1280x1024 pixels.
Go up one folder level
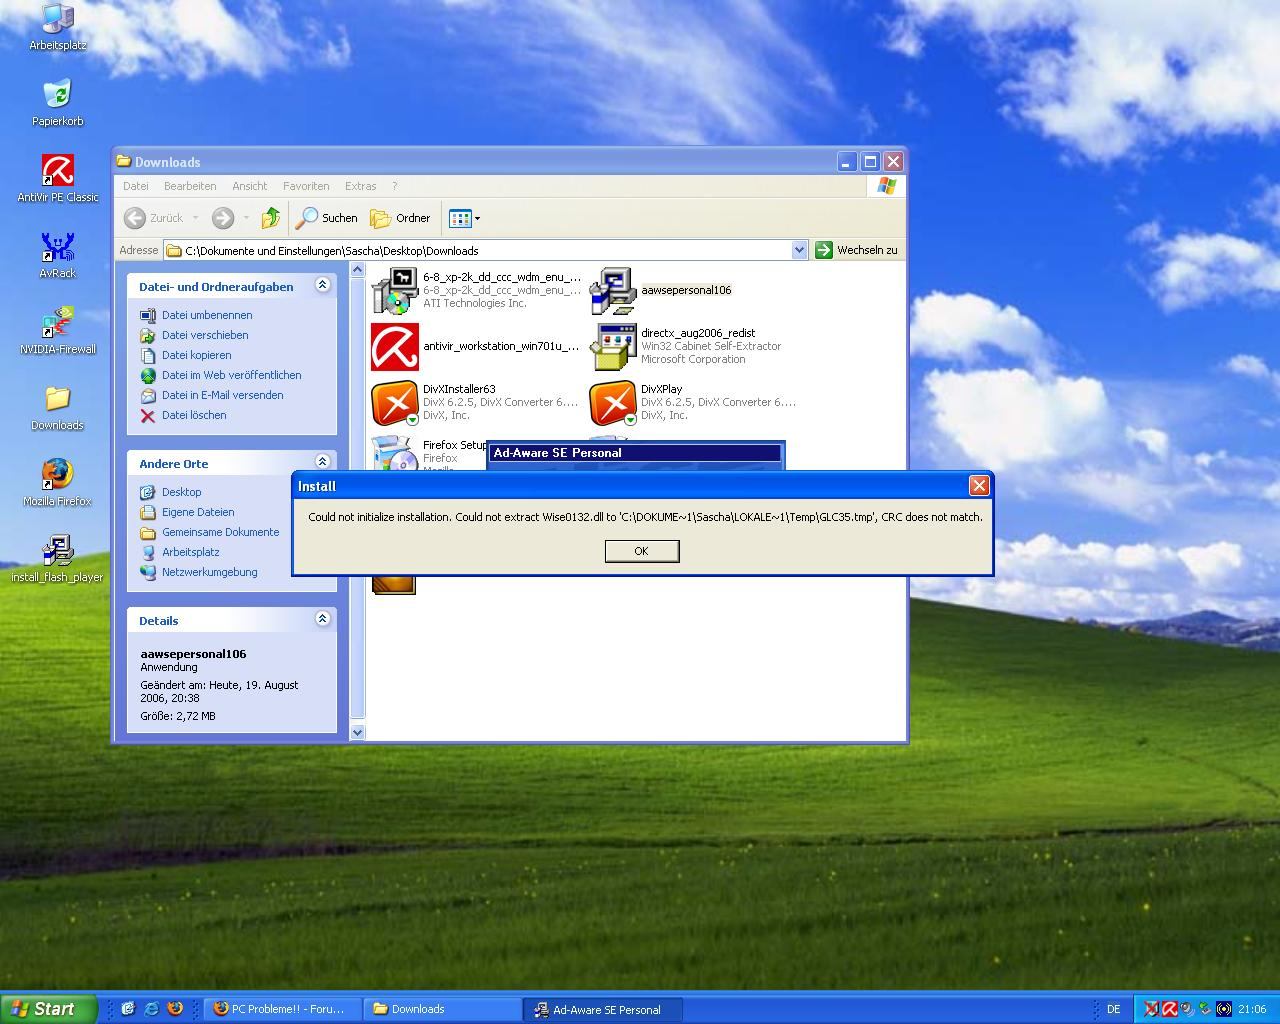(271, 218)
